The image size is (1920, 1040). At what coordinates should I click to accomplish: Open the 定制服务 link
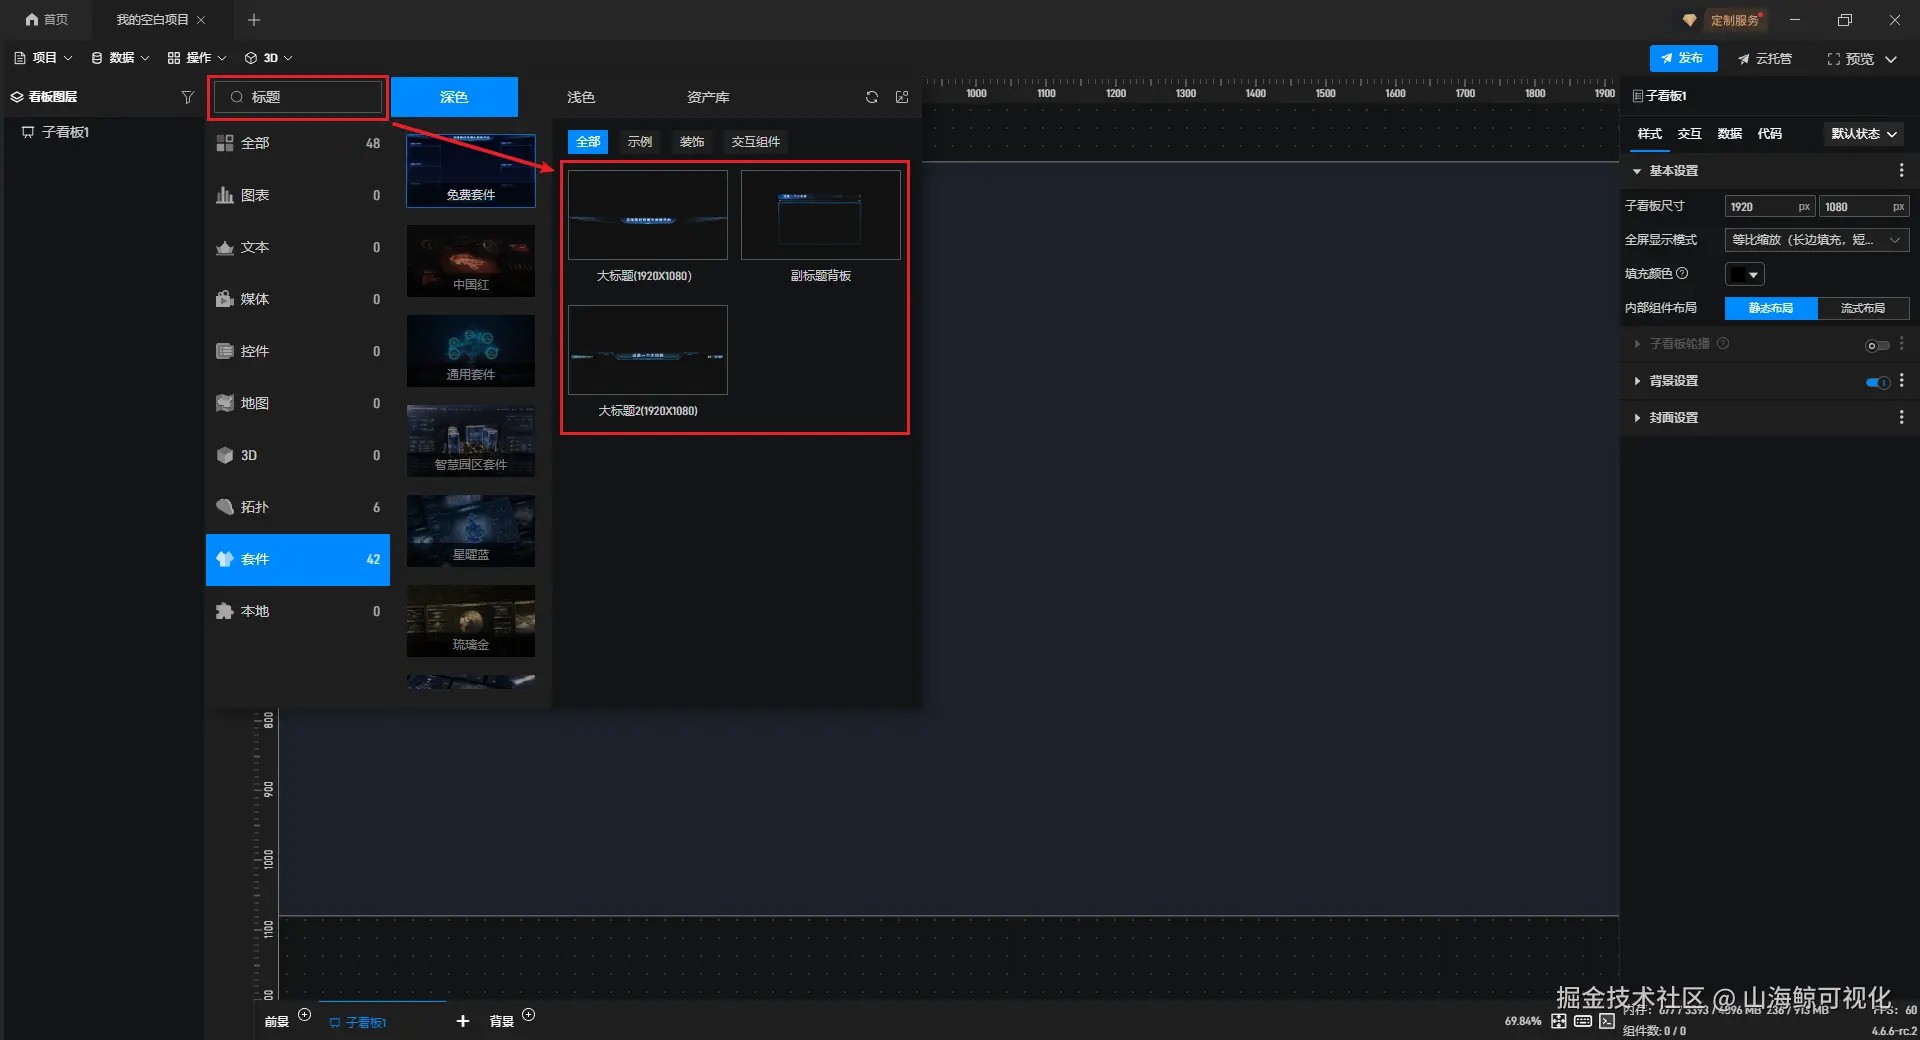point(1735,20)
